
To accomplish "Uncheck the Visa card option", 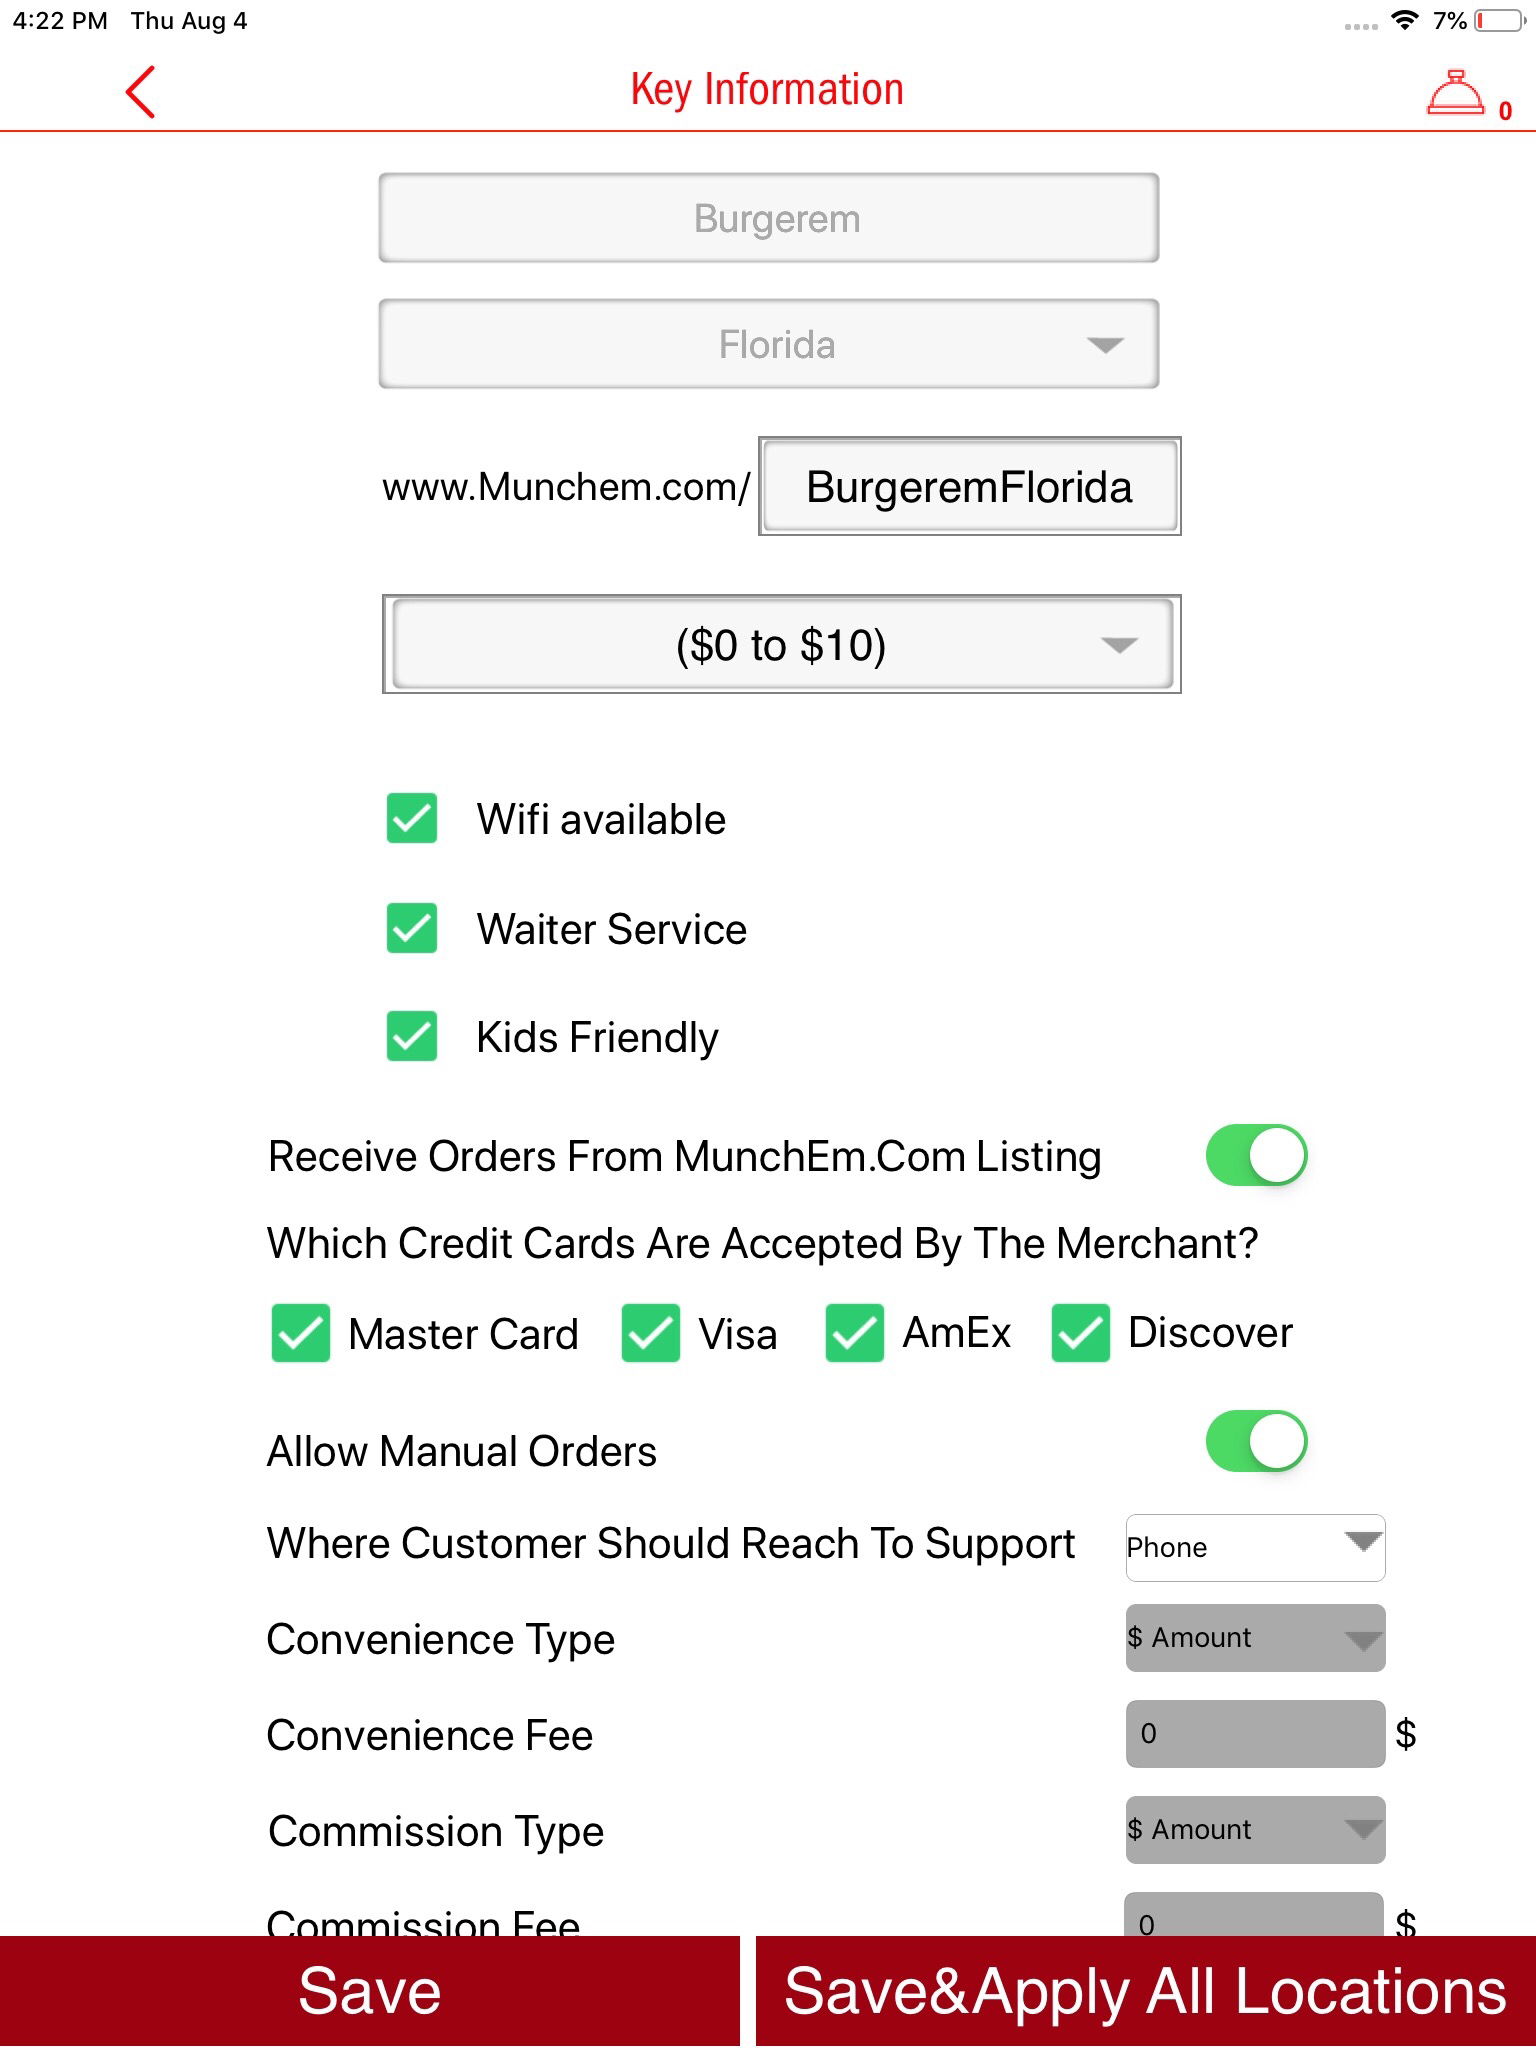I will [650, 1333].
